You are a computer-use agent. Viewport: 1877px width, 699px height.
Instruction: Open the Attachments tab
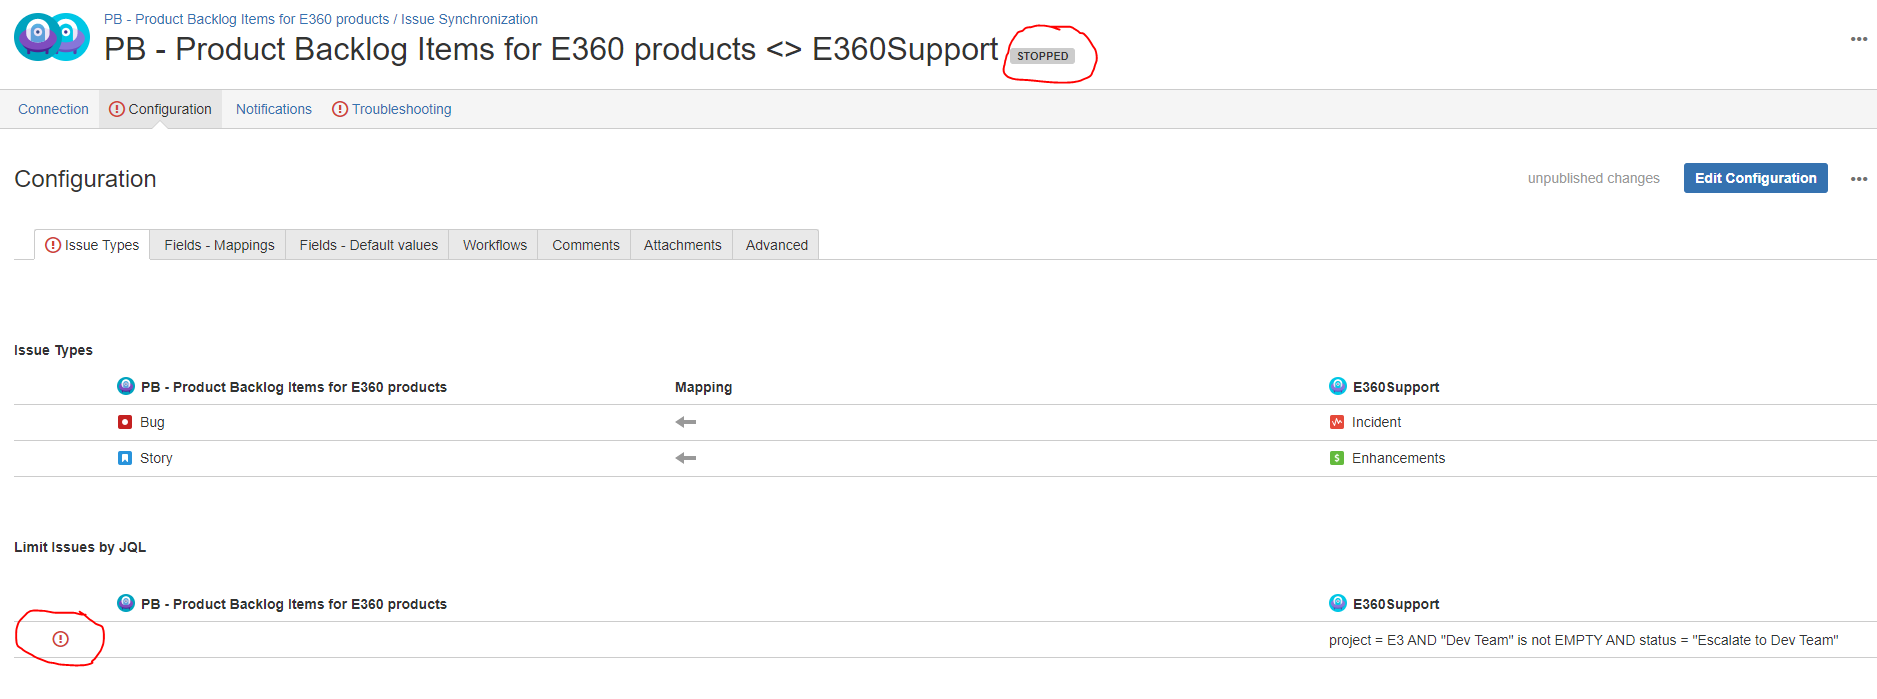(682, 245)
